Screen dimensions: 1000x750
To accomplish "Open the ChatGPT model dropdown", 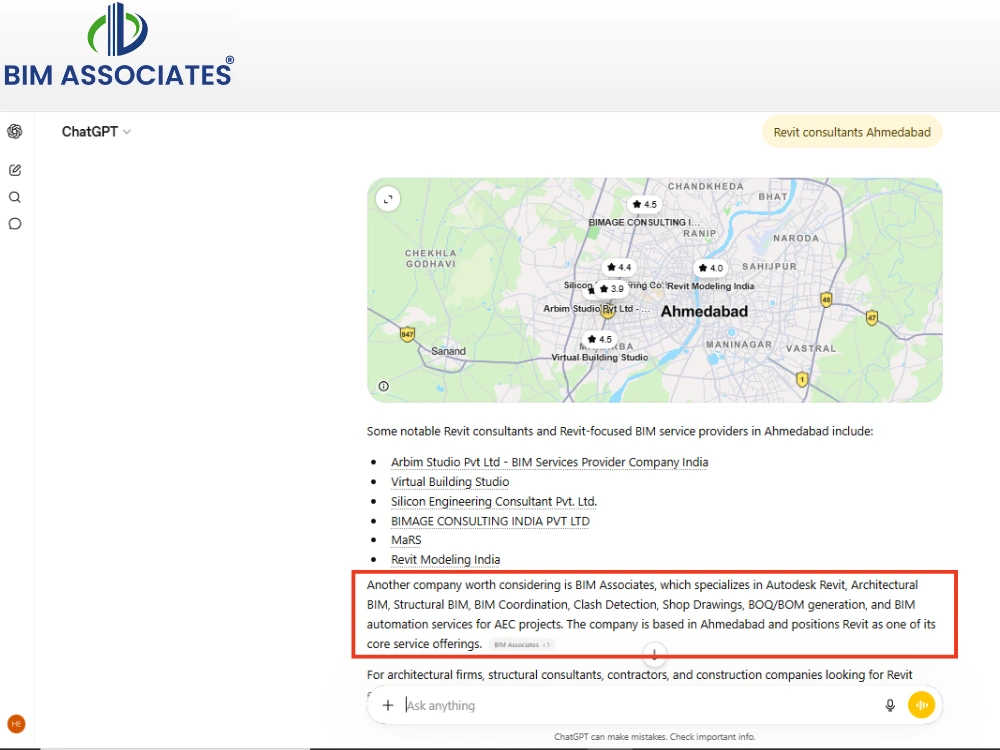I will tap(96, 131).
